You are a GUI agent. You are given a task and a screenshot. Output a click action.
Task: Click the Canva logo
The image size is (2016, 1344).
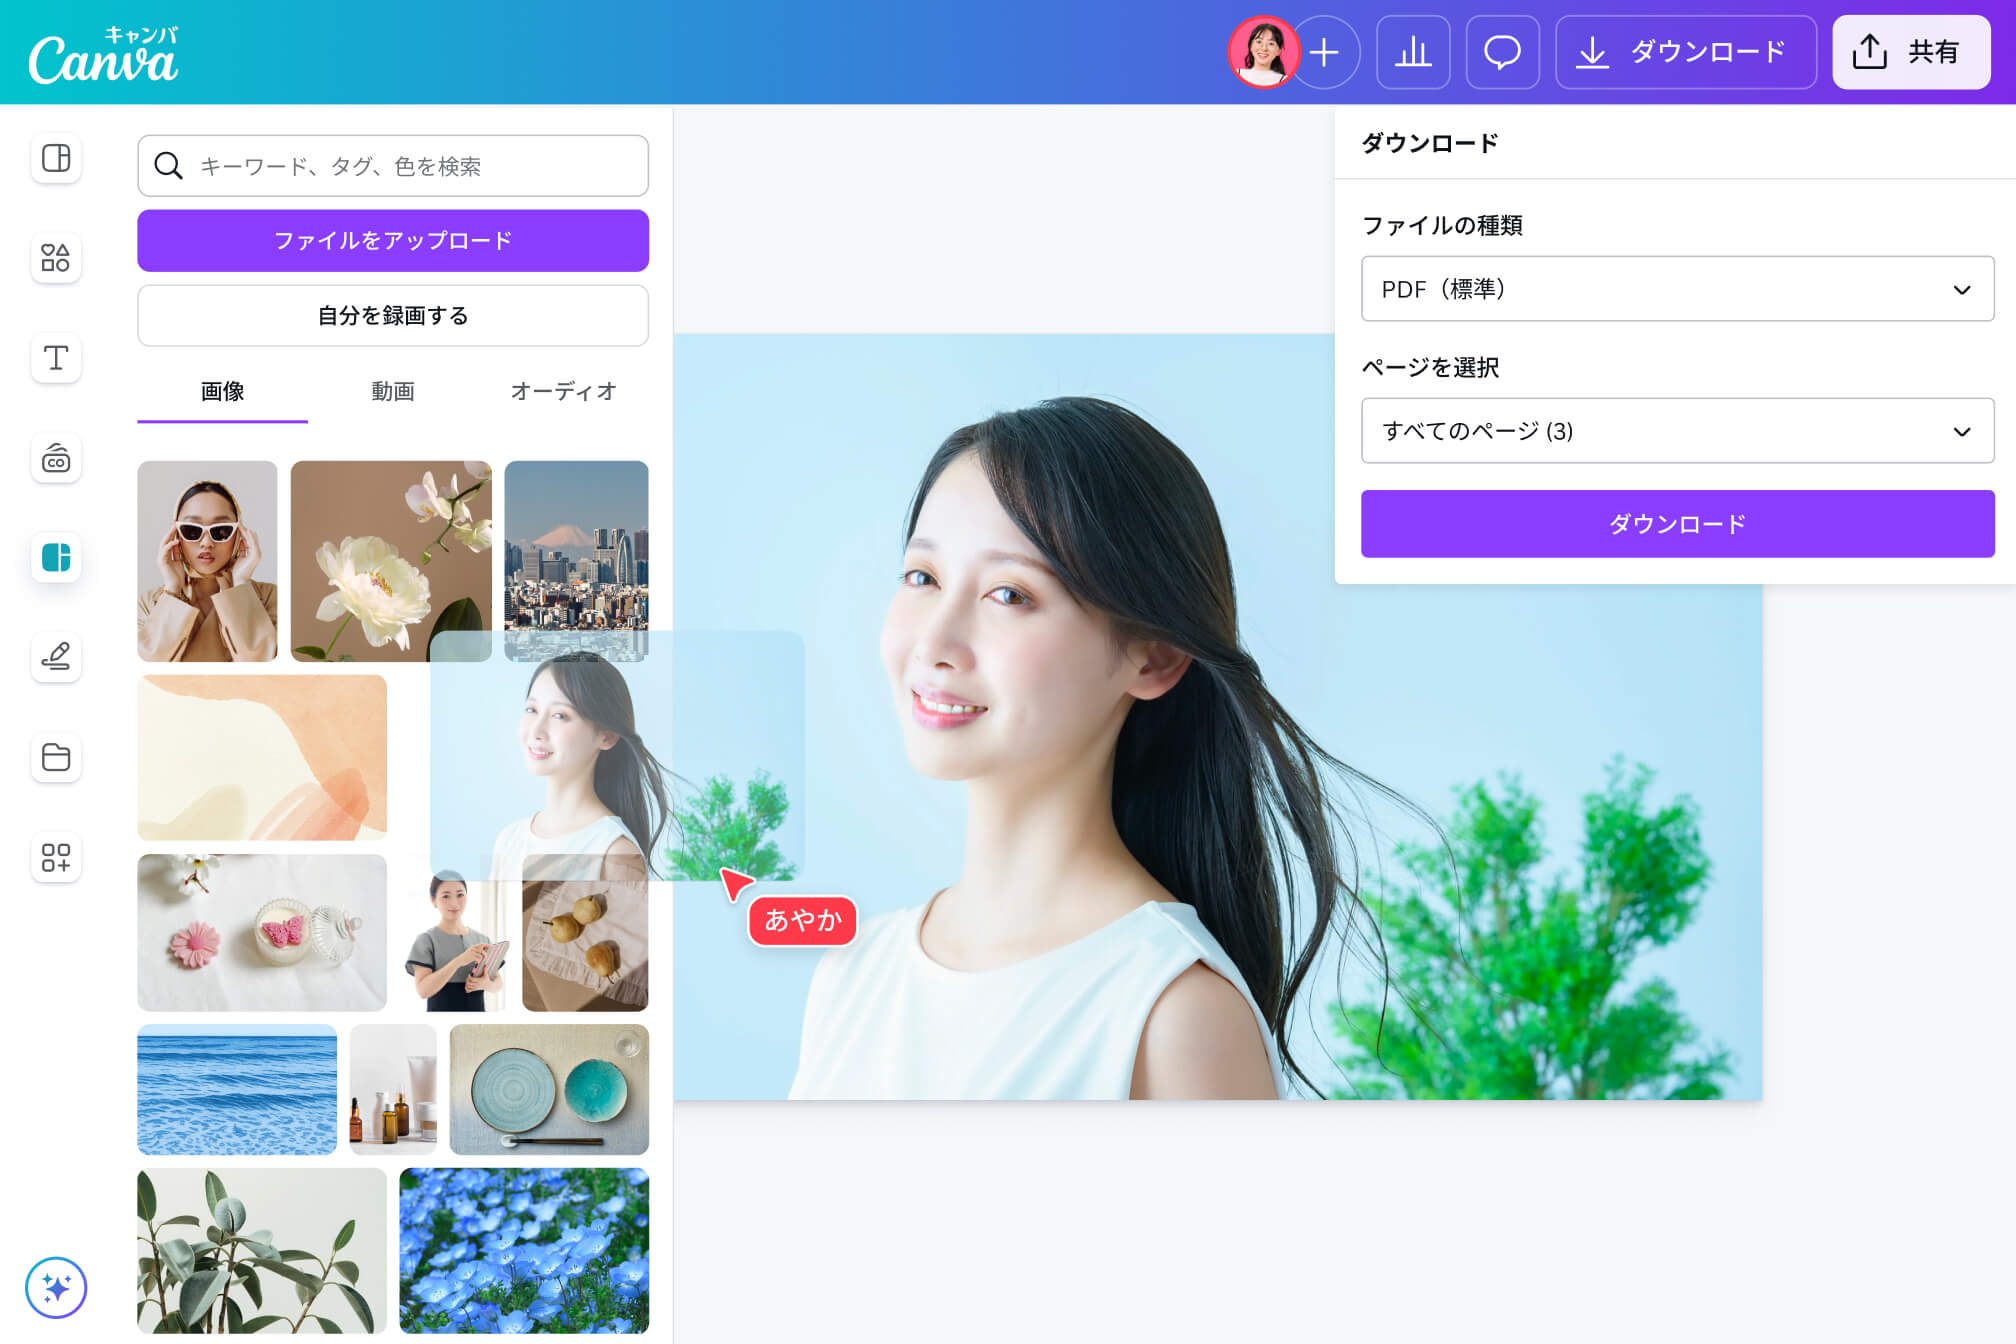[x=104, y=55]
